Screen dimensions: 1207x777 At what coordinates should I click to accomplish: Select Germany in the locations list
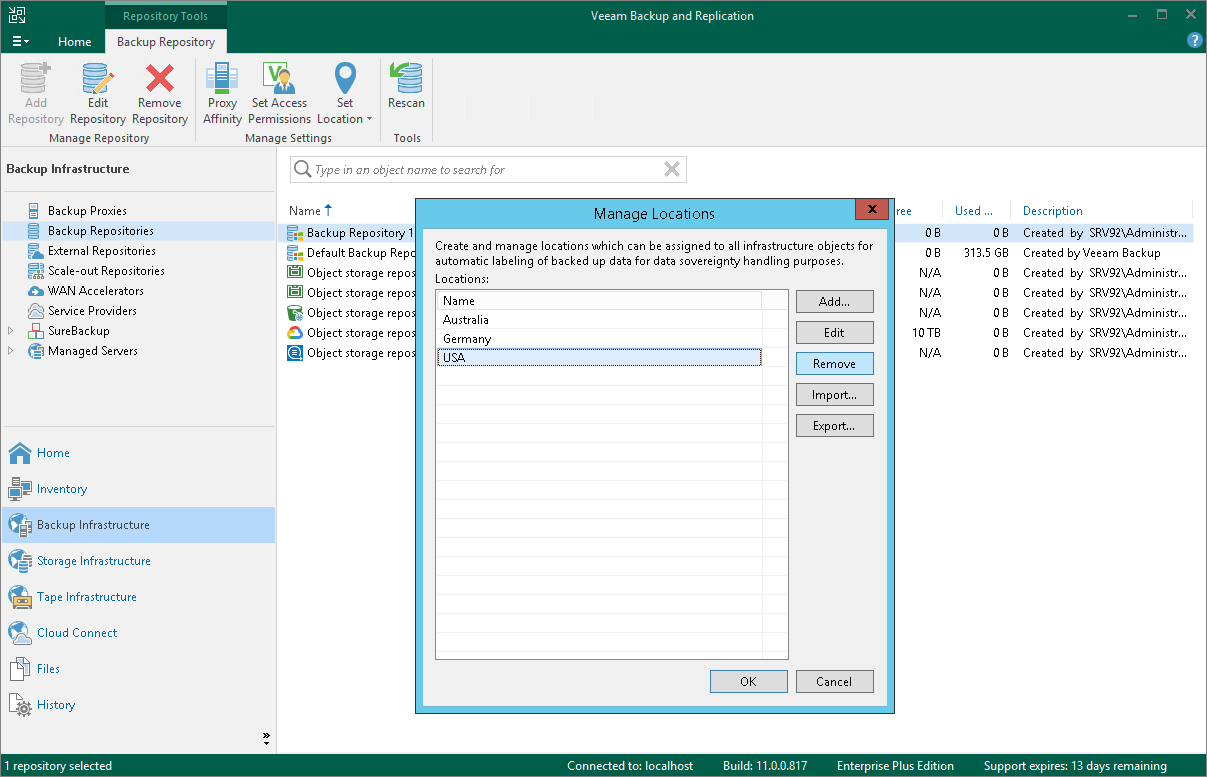[467, 339]
